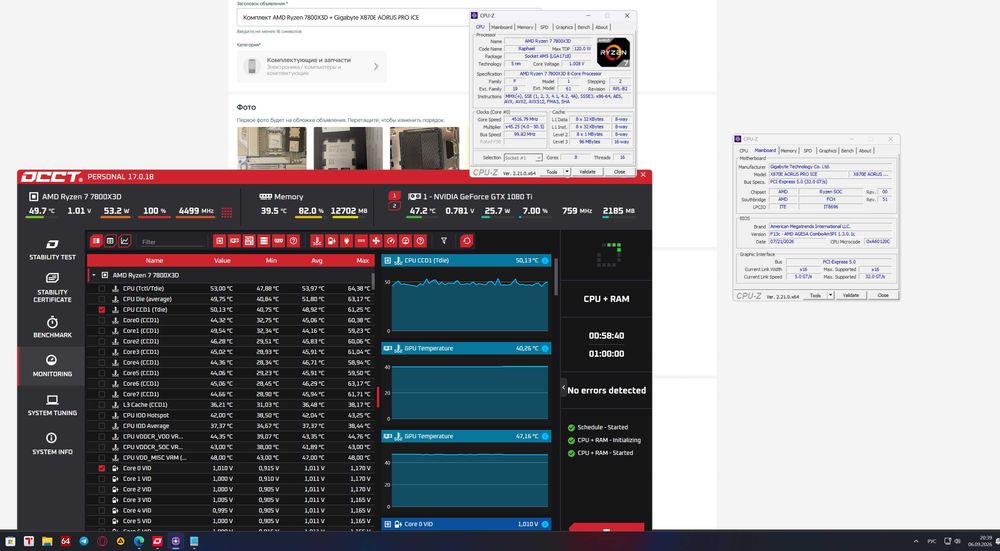Open Graphics tab in the CPU-Z CPU window
1000x551 pixels.
564,27
